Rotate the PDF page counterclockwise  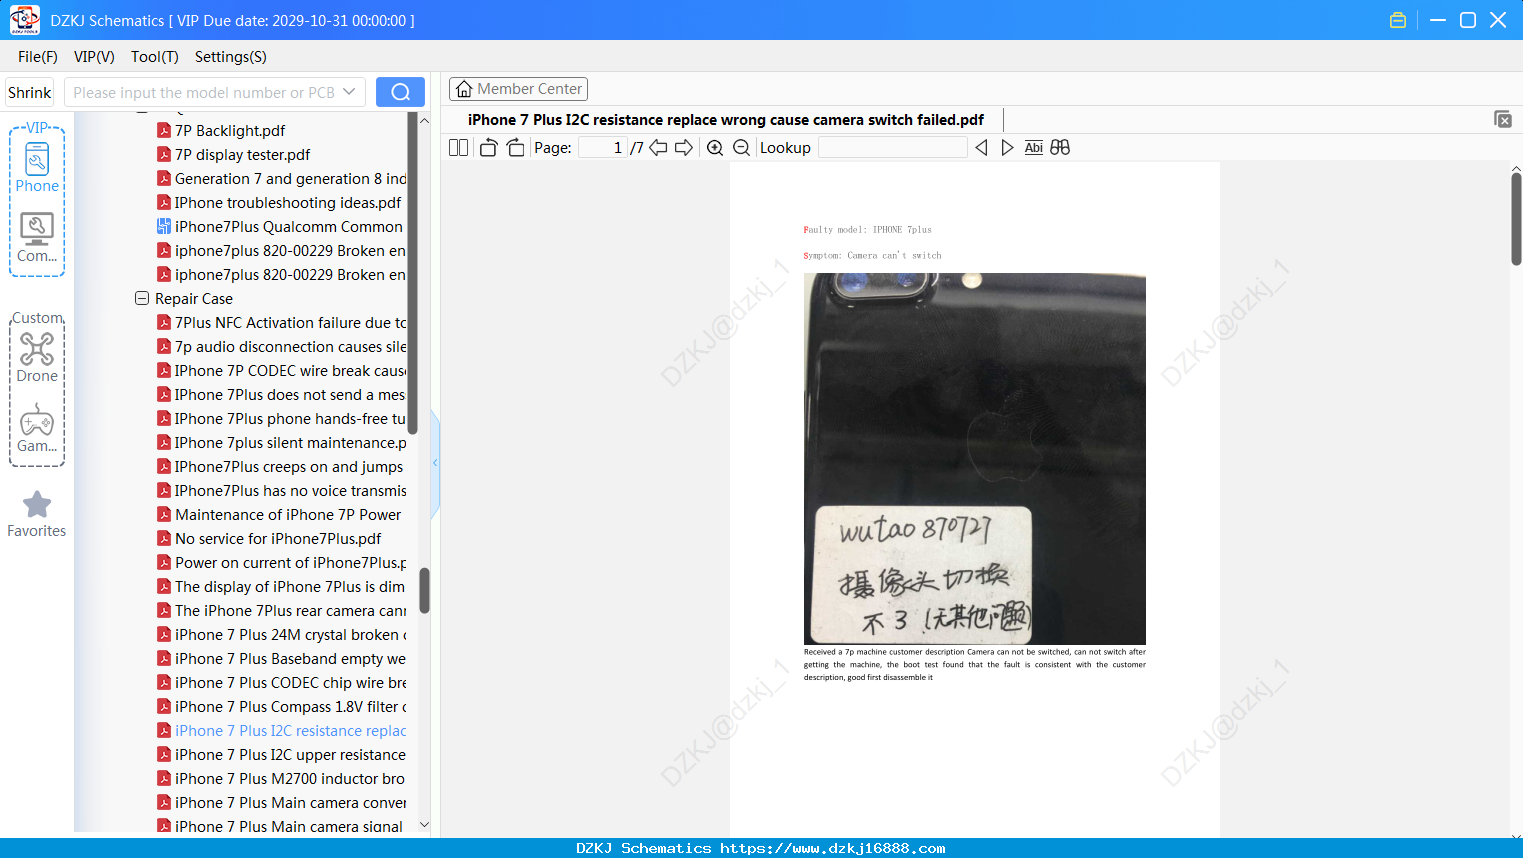tap(488, 148)
